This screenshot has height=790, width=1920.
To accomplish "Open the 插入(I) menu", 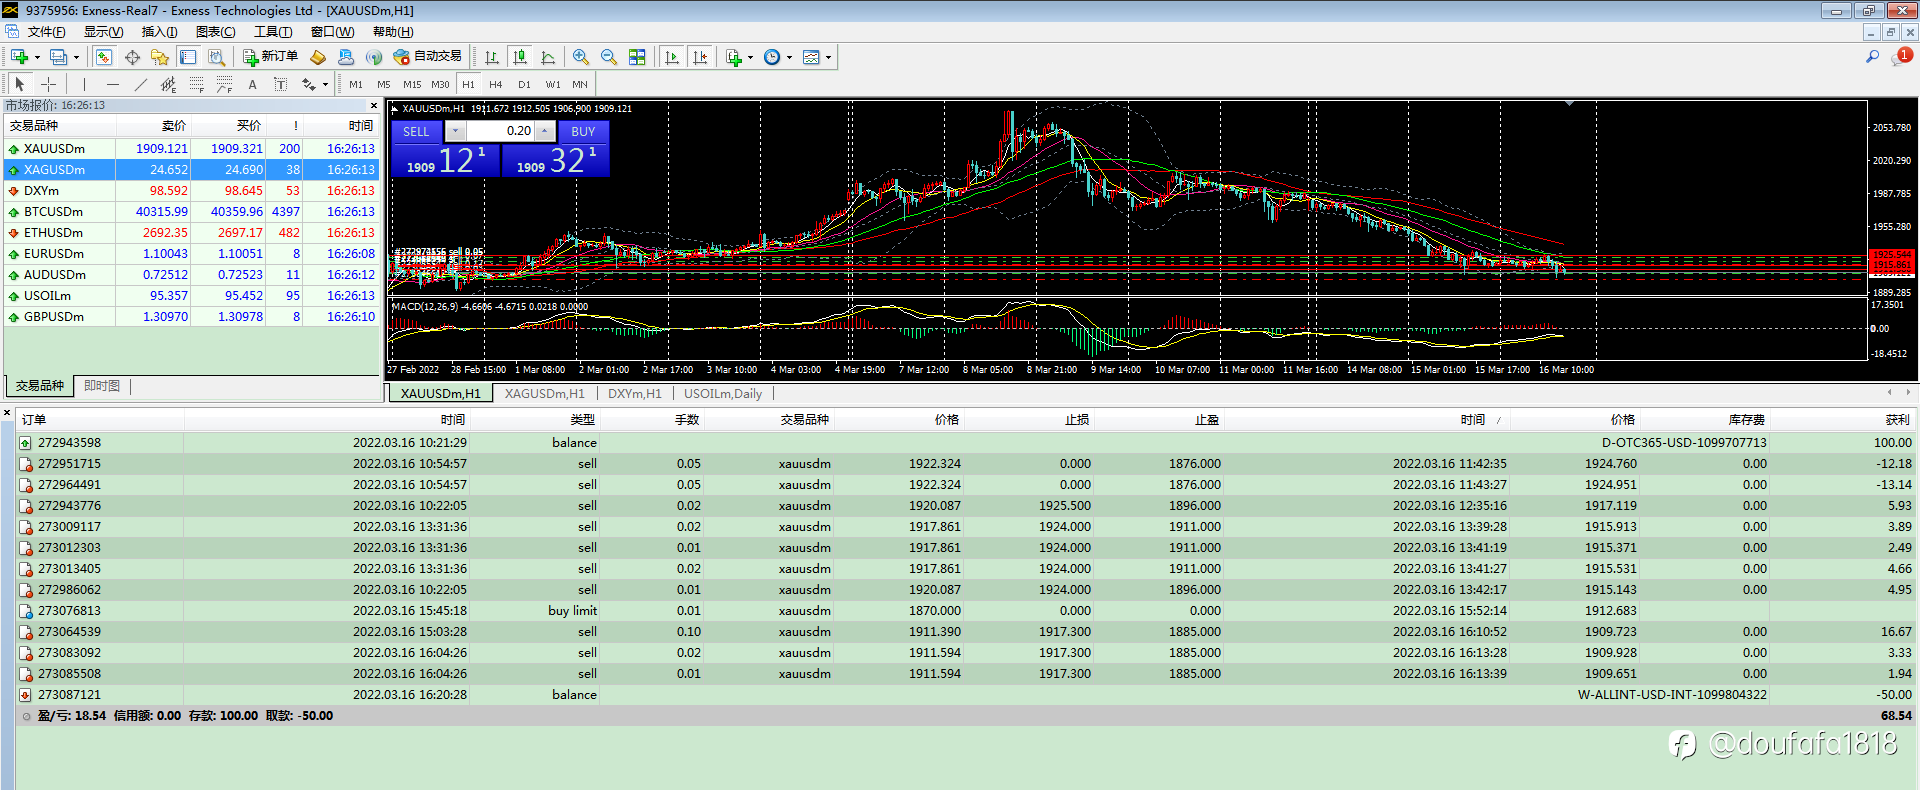I will click(x=160, y=32).
